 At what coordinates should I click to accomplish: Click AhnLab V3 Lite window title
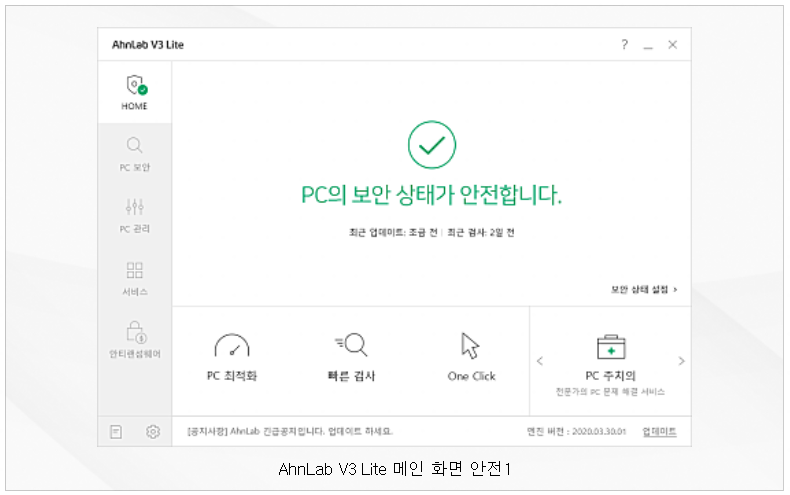tap(148, 45)
